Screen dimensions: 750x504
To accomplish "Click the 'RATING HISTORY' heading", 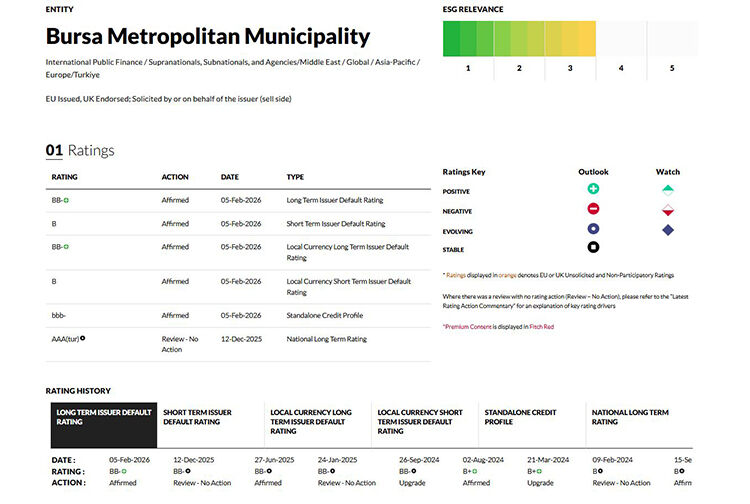I will pos(78,391).
